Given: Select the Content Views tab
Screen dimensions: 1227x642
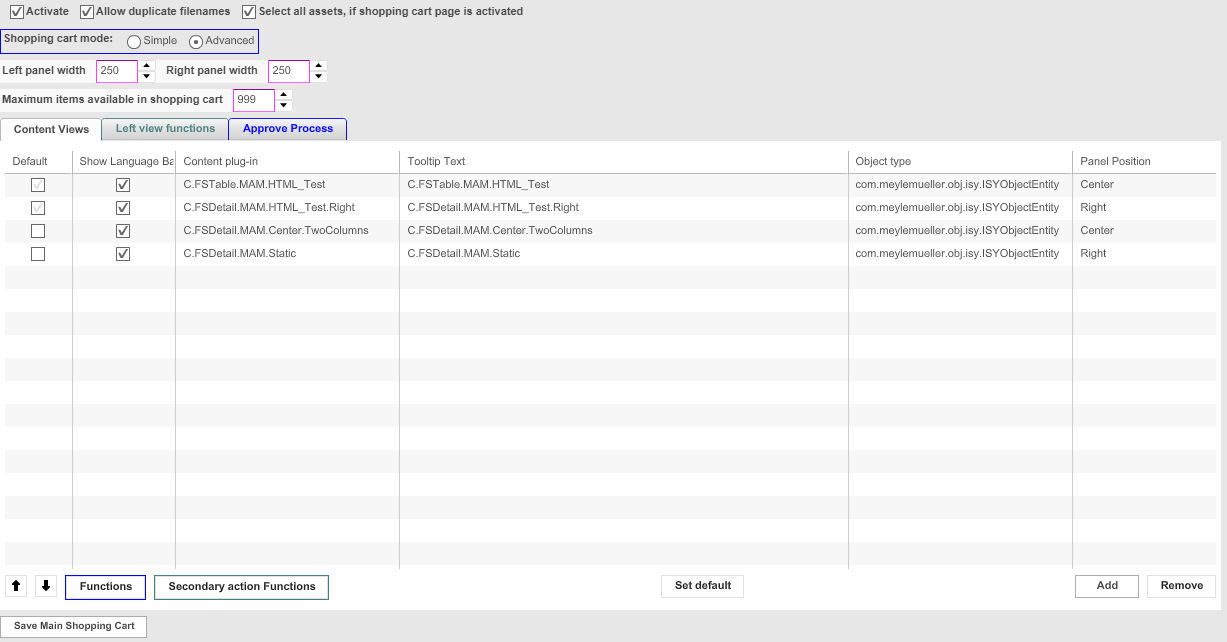Looking at the screenshot, I should click(50, 128).
